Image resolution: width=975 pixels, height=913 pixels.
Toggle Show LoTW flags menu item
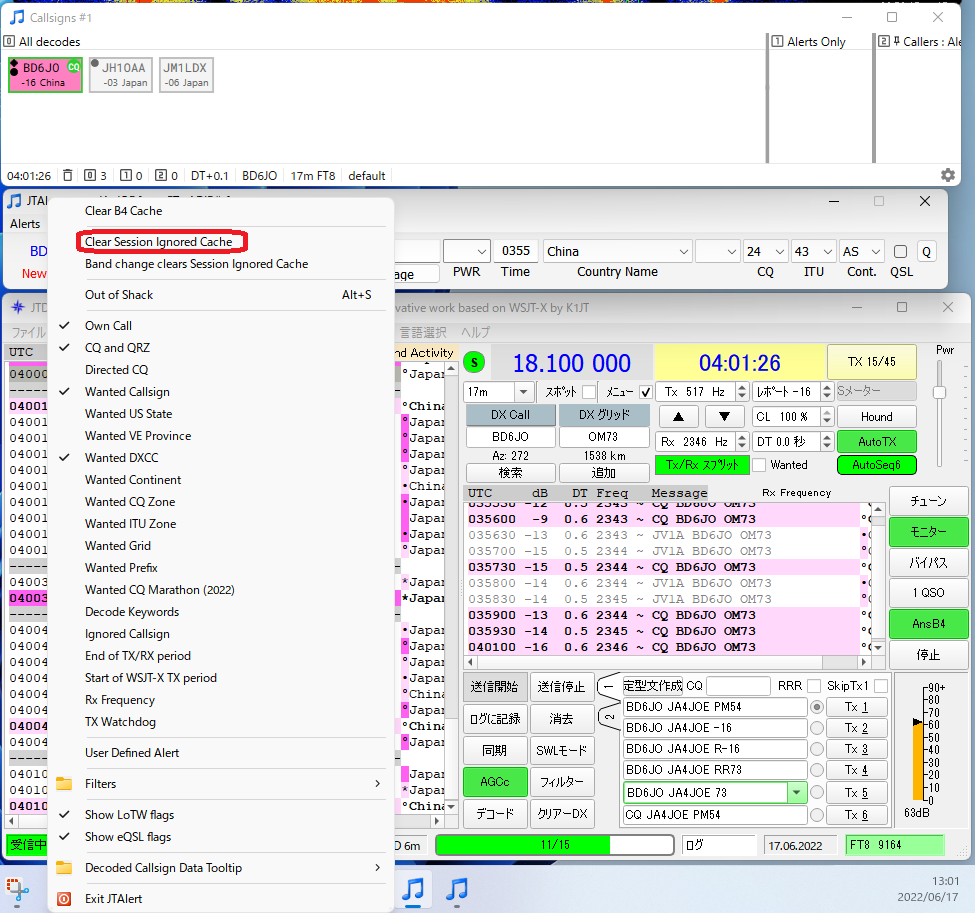[x=129, y=815]
